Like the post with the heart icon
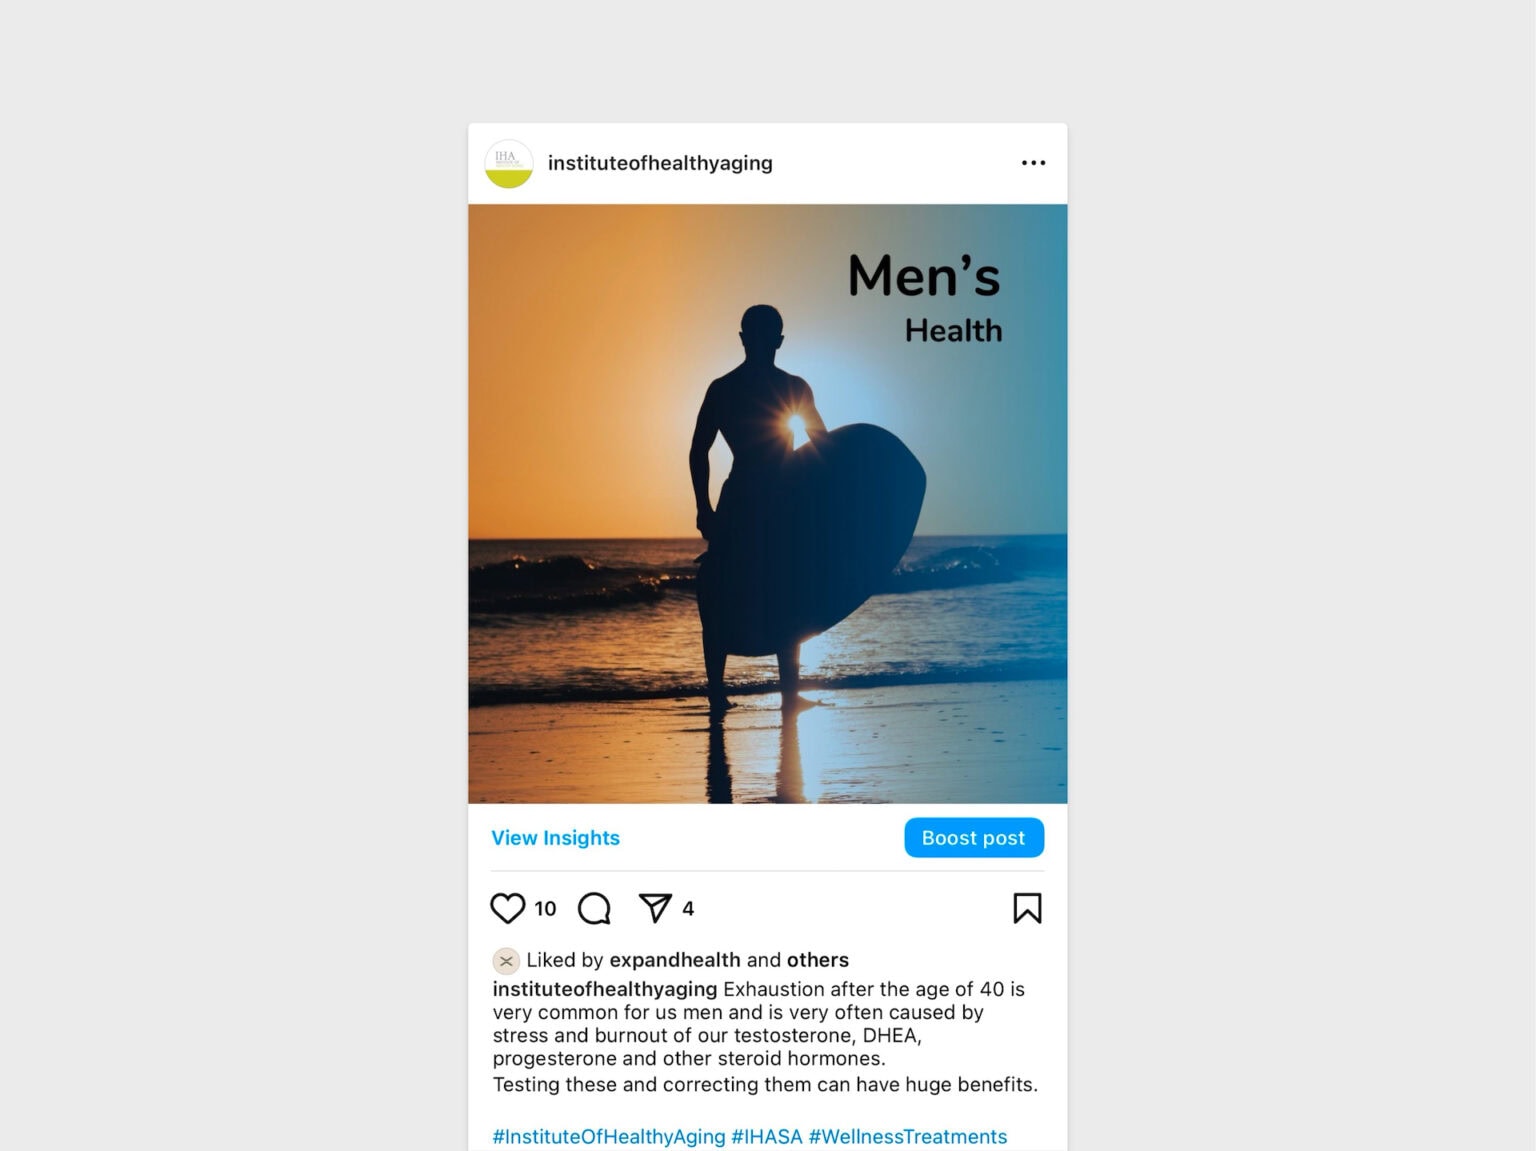Viewport: 1536px width, 1151px height. (x=507, y=908)
